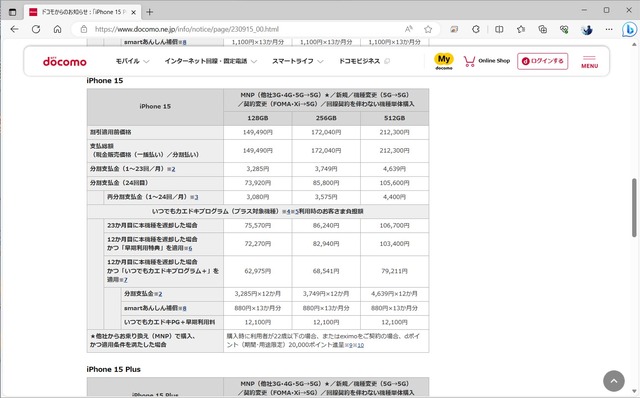Select the 105,600円 cell
The height and width of the screenshot is (398, 640).
[395, 183]
